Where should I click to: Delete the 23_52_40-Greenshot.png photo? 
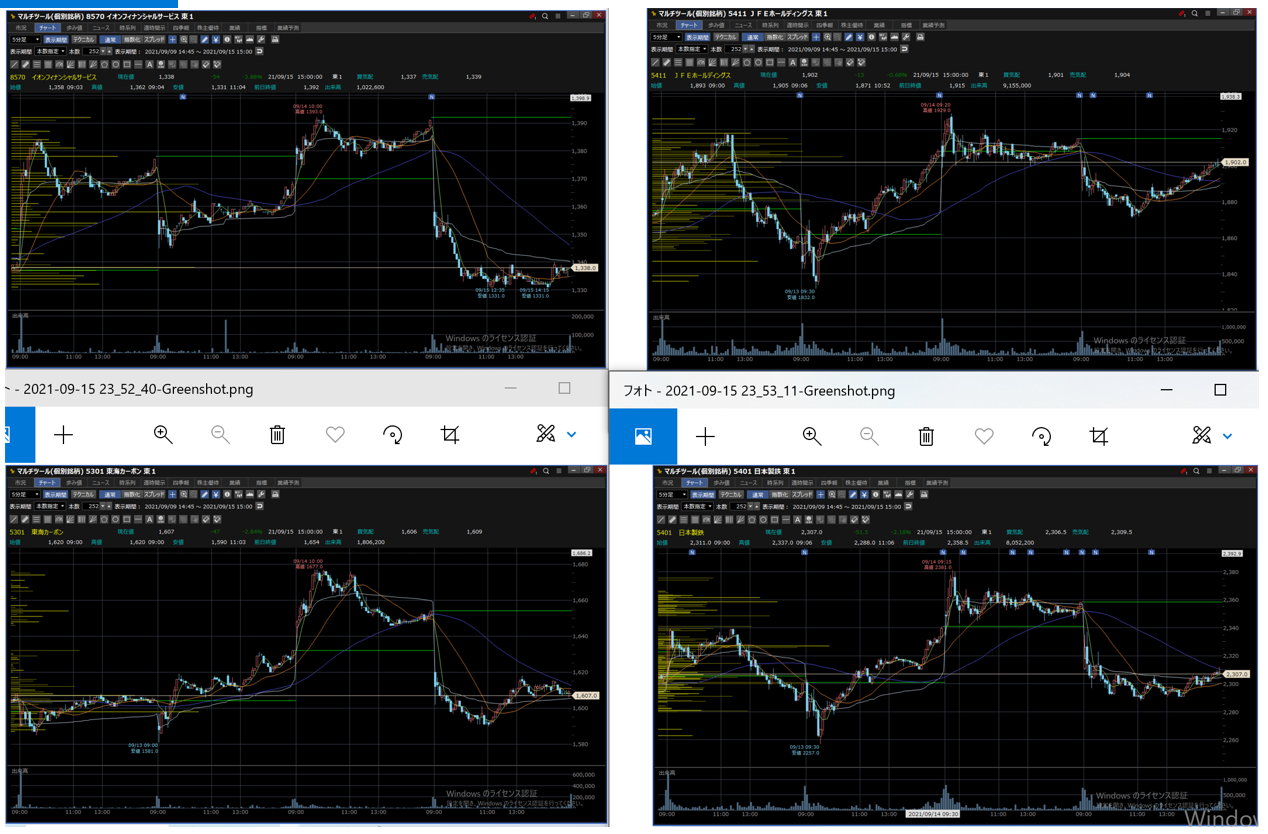[277, 434]
